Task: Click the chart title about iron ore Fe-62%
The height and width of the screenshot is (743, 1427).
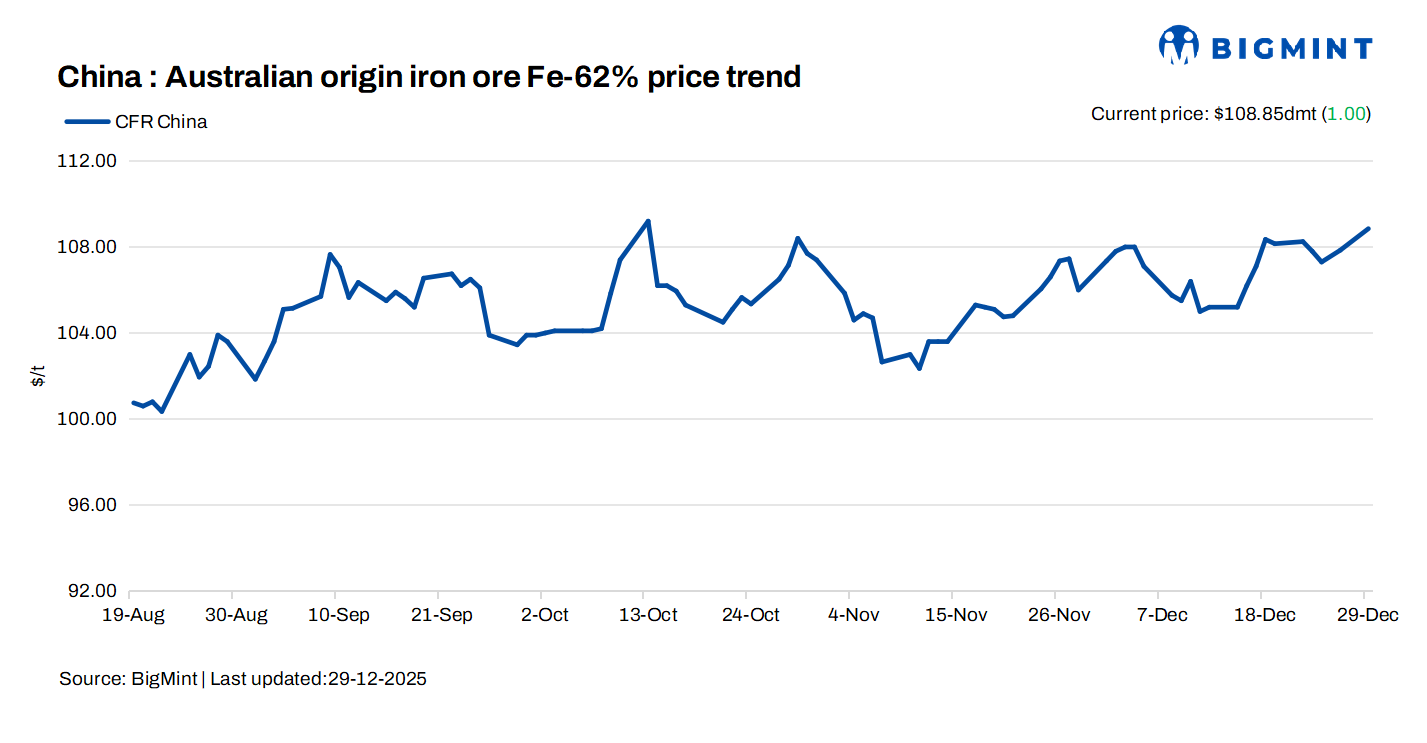Action: 429,77
